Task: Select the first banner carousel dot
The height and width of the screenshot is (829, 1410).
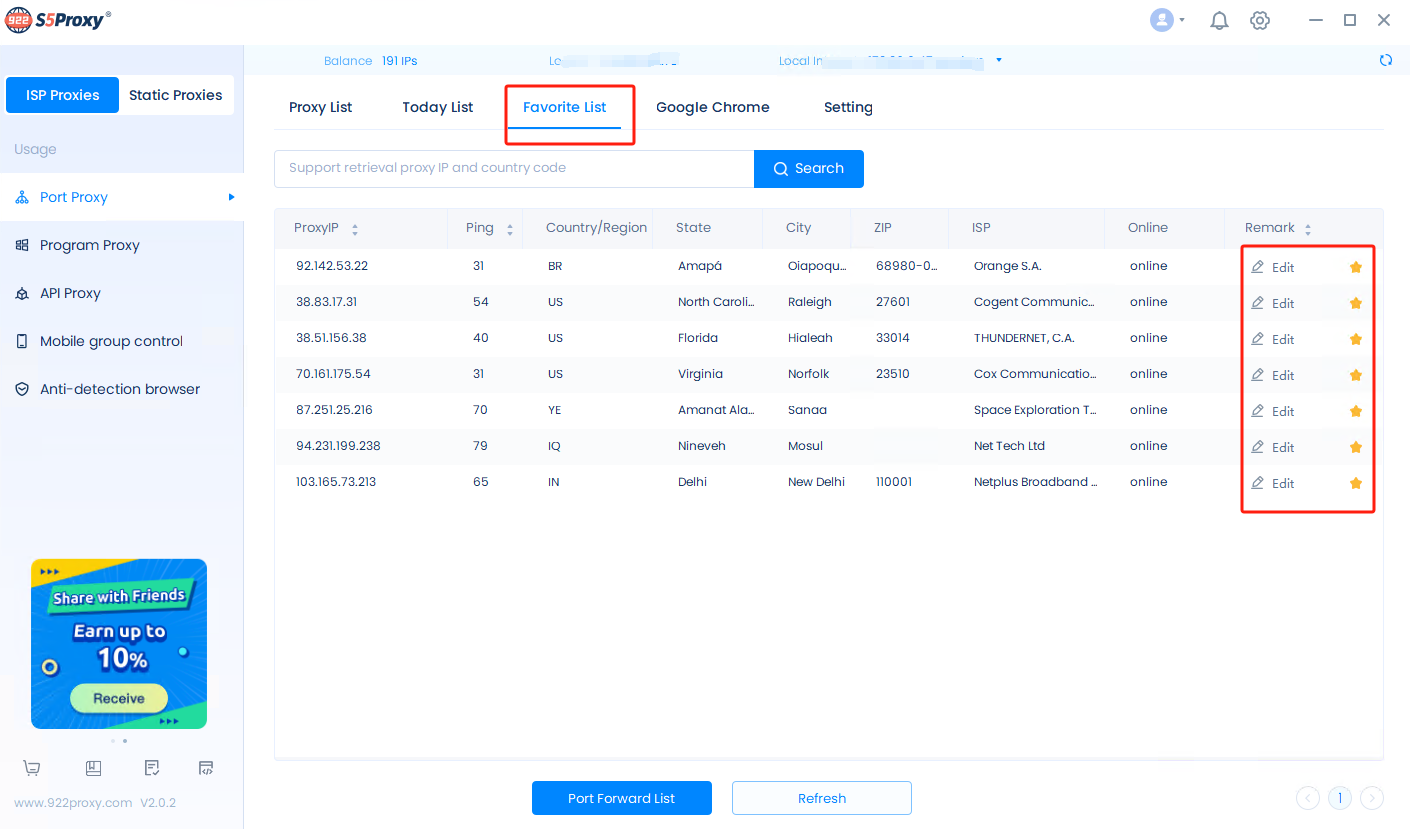Action: (112, 741)
